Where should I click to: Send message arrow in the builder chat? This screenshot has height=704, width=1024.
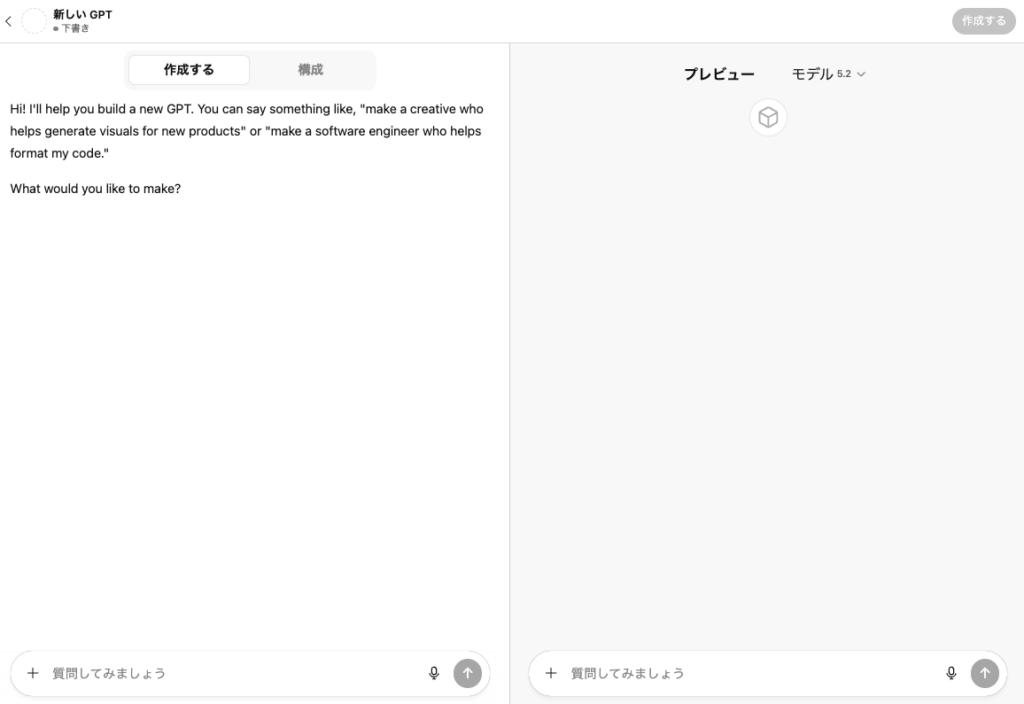(468, 673)
